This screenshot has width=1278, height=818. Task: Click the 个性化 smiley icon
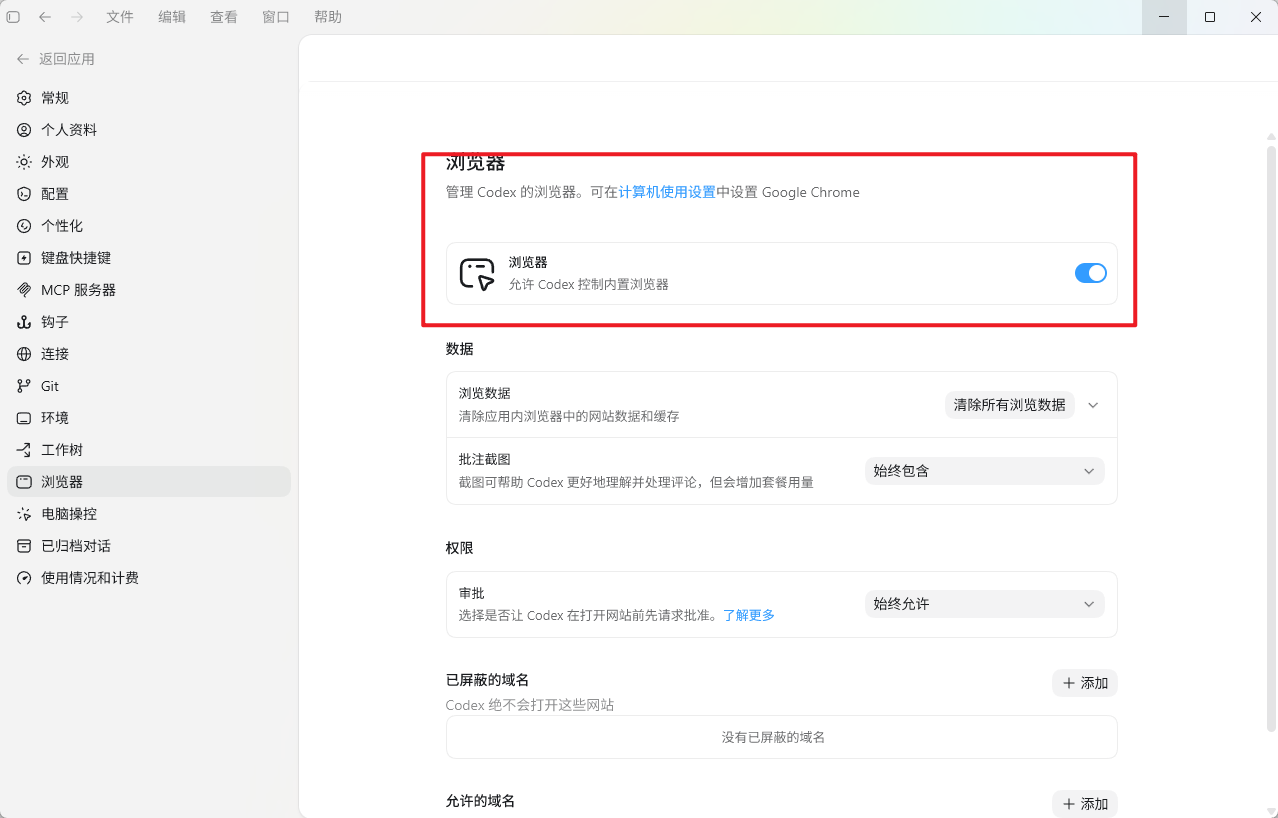24,226
